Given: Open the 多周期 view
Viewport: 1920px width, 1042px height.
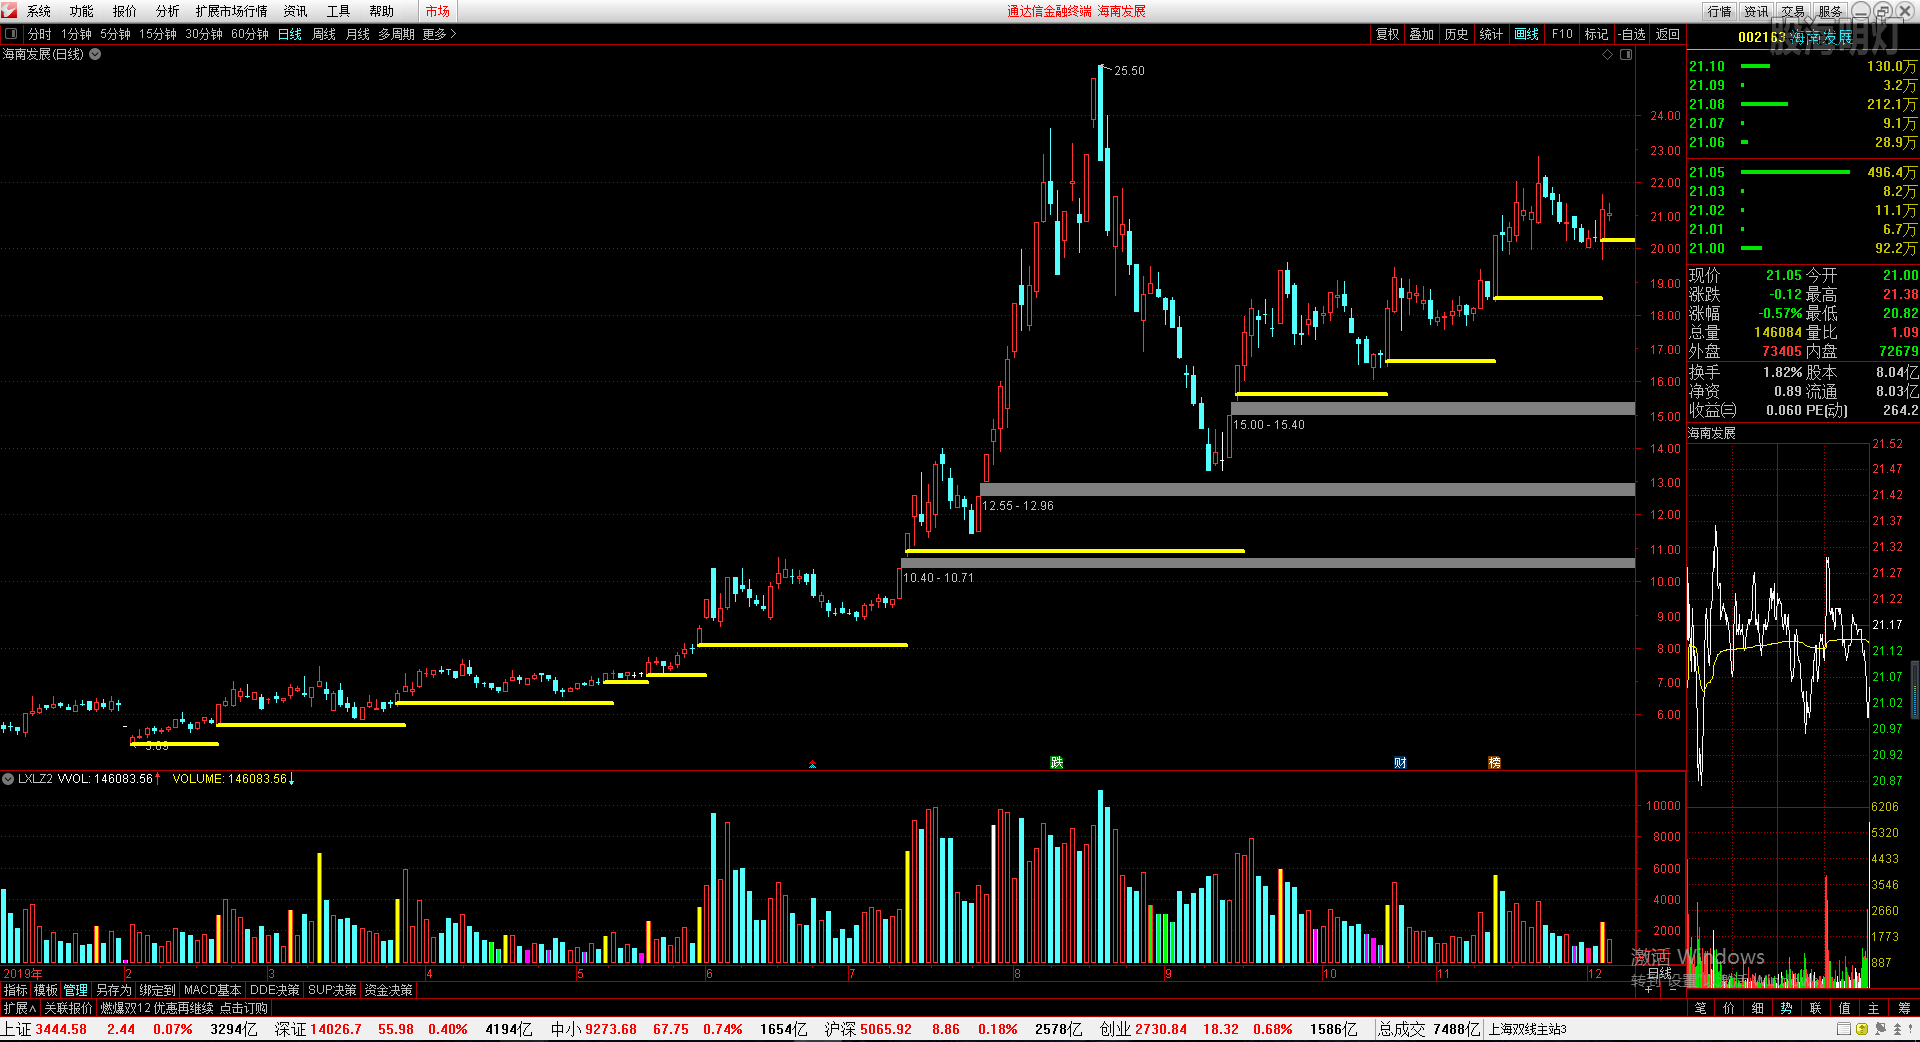Looking at the screenshot, I should 396,34.
